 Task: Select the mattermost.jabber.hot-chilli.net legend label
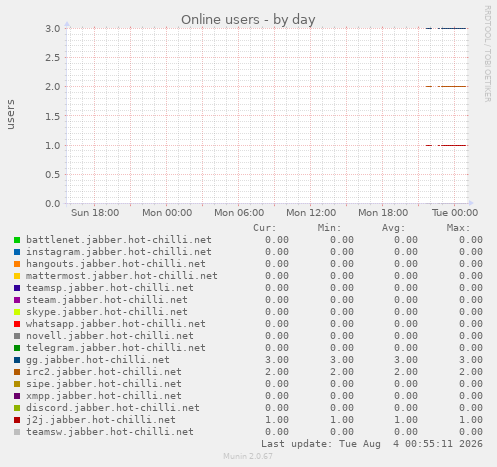pos(122,276)
